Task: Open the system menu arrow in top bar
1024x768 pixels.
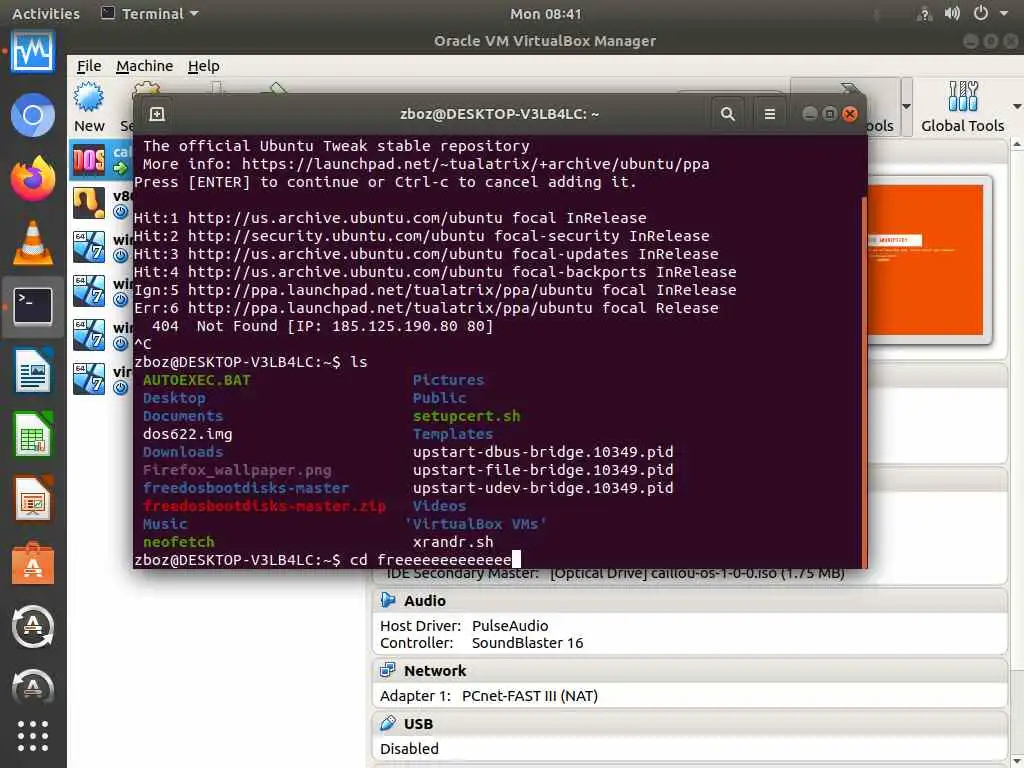Action: coord(1004,14)
